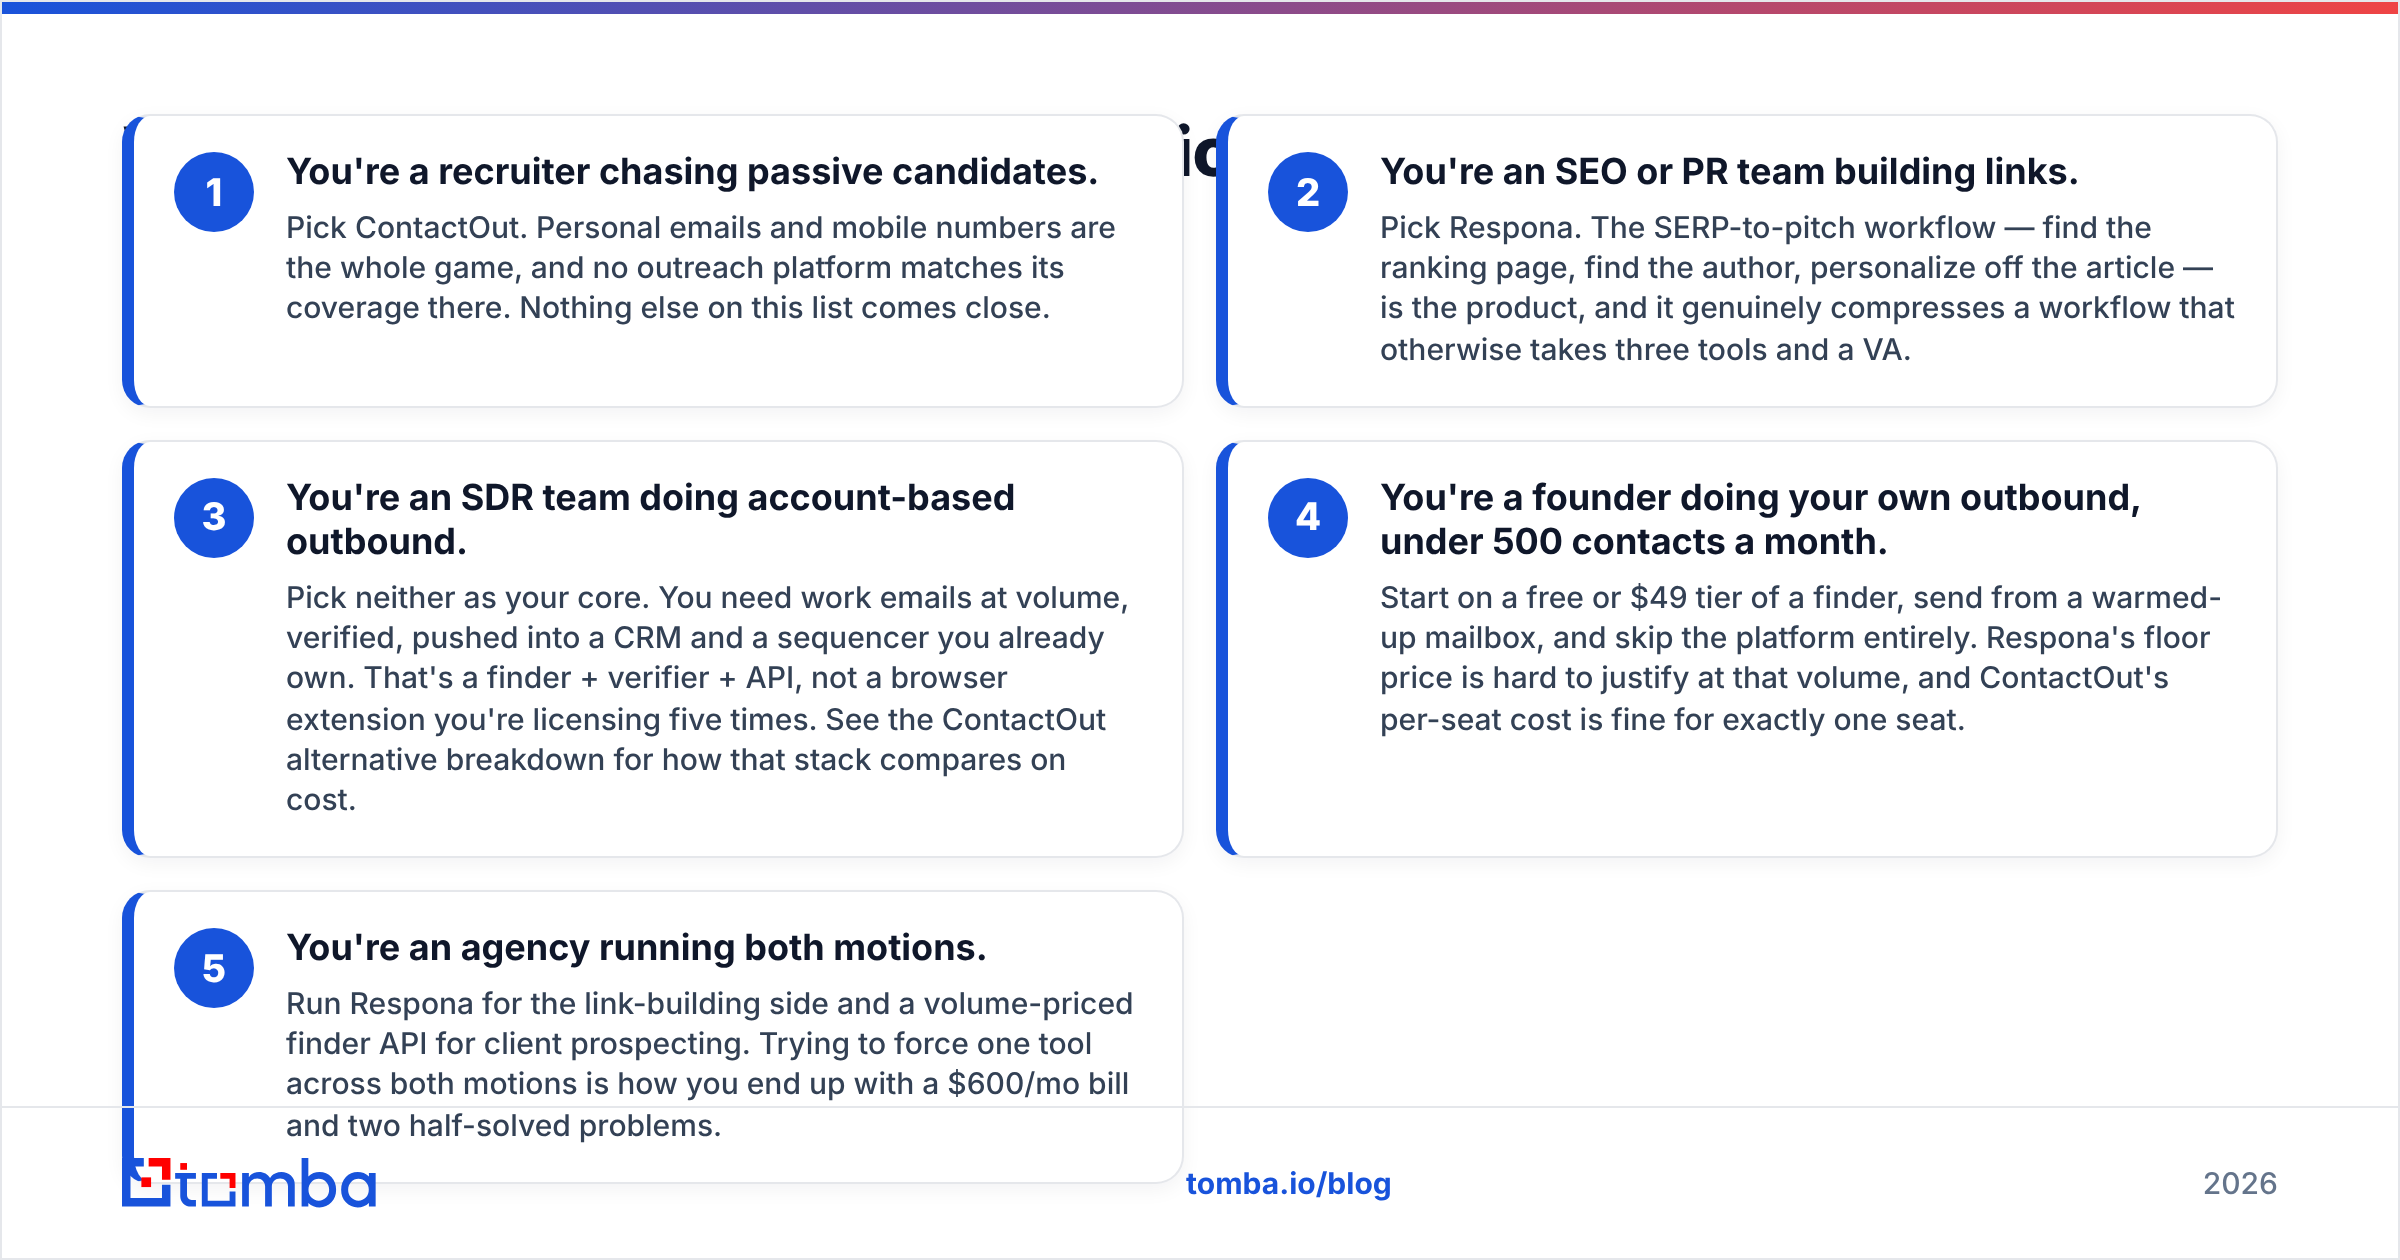The width and height of the screenshot is (2400, 1260).
Task: Click the blue number 4 circle badge
Action: point(1308,517)
